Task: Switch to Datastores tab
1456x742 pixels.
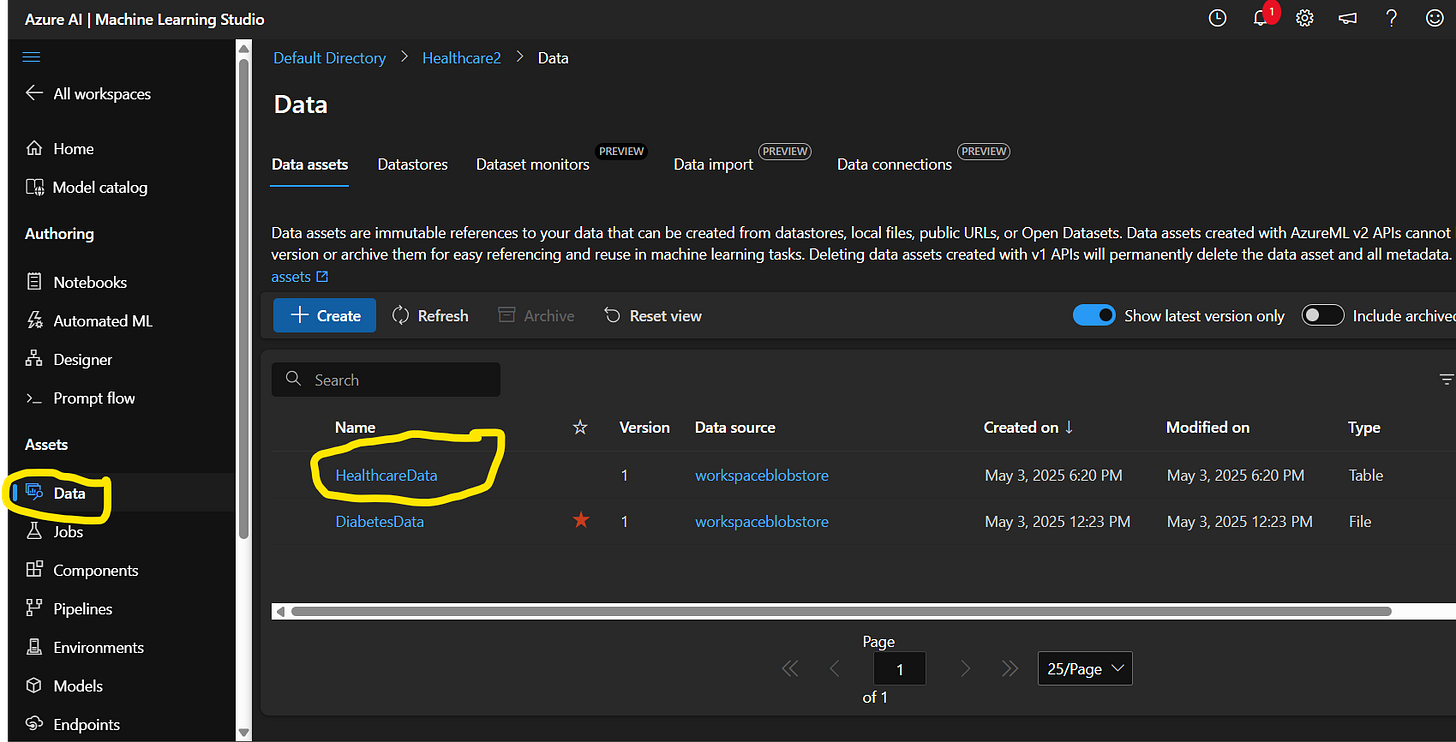Action: pyautogui.click(x=413, y=164)
